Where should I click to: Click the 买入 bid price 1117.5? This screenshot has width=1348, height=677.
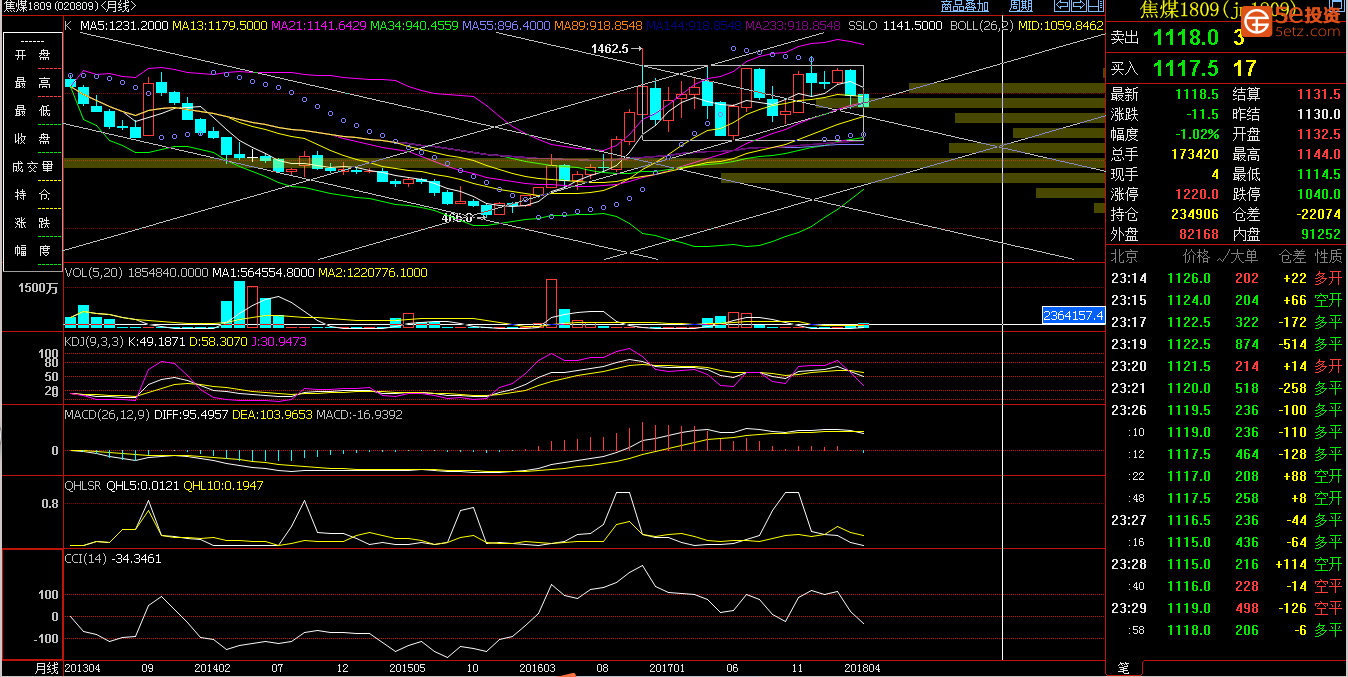[x=1186, y=68]
